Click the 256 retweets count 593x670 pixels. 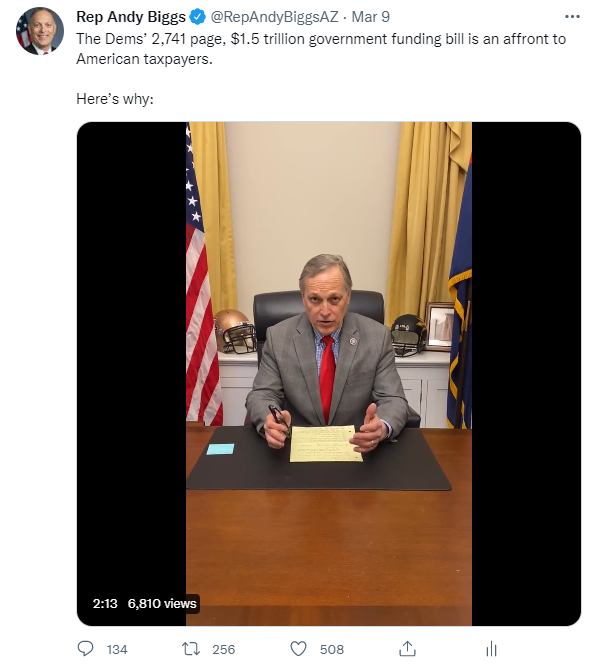[223, 649]
